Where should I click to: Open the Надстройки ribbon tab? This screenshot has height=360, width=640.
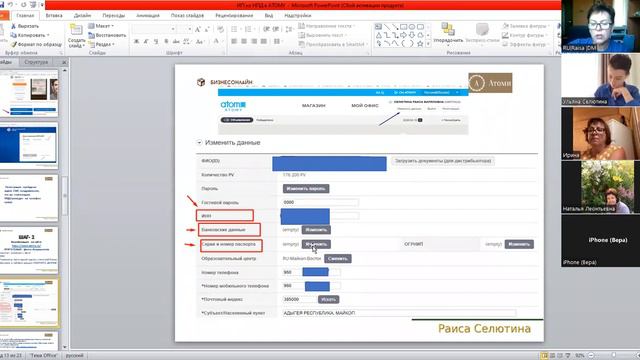298,16
